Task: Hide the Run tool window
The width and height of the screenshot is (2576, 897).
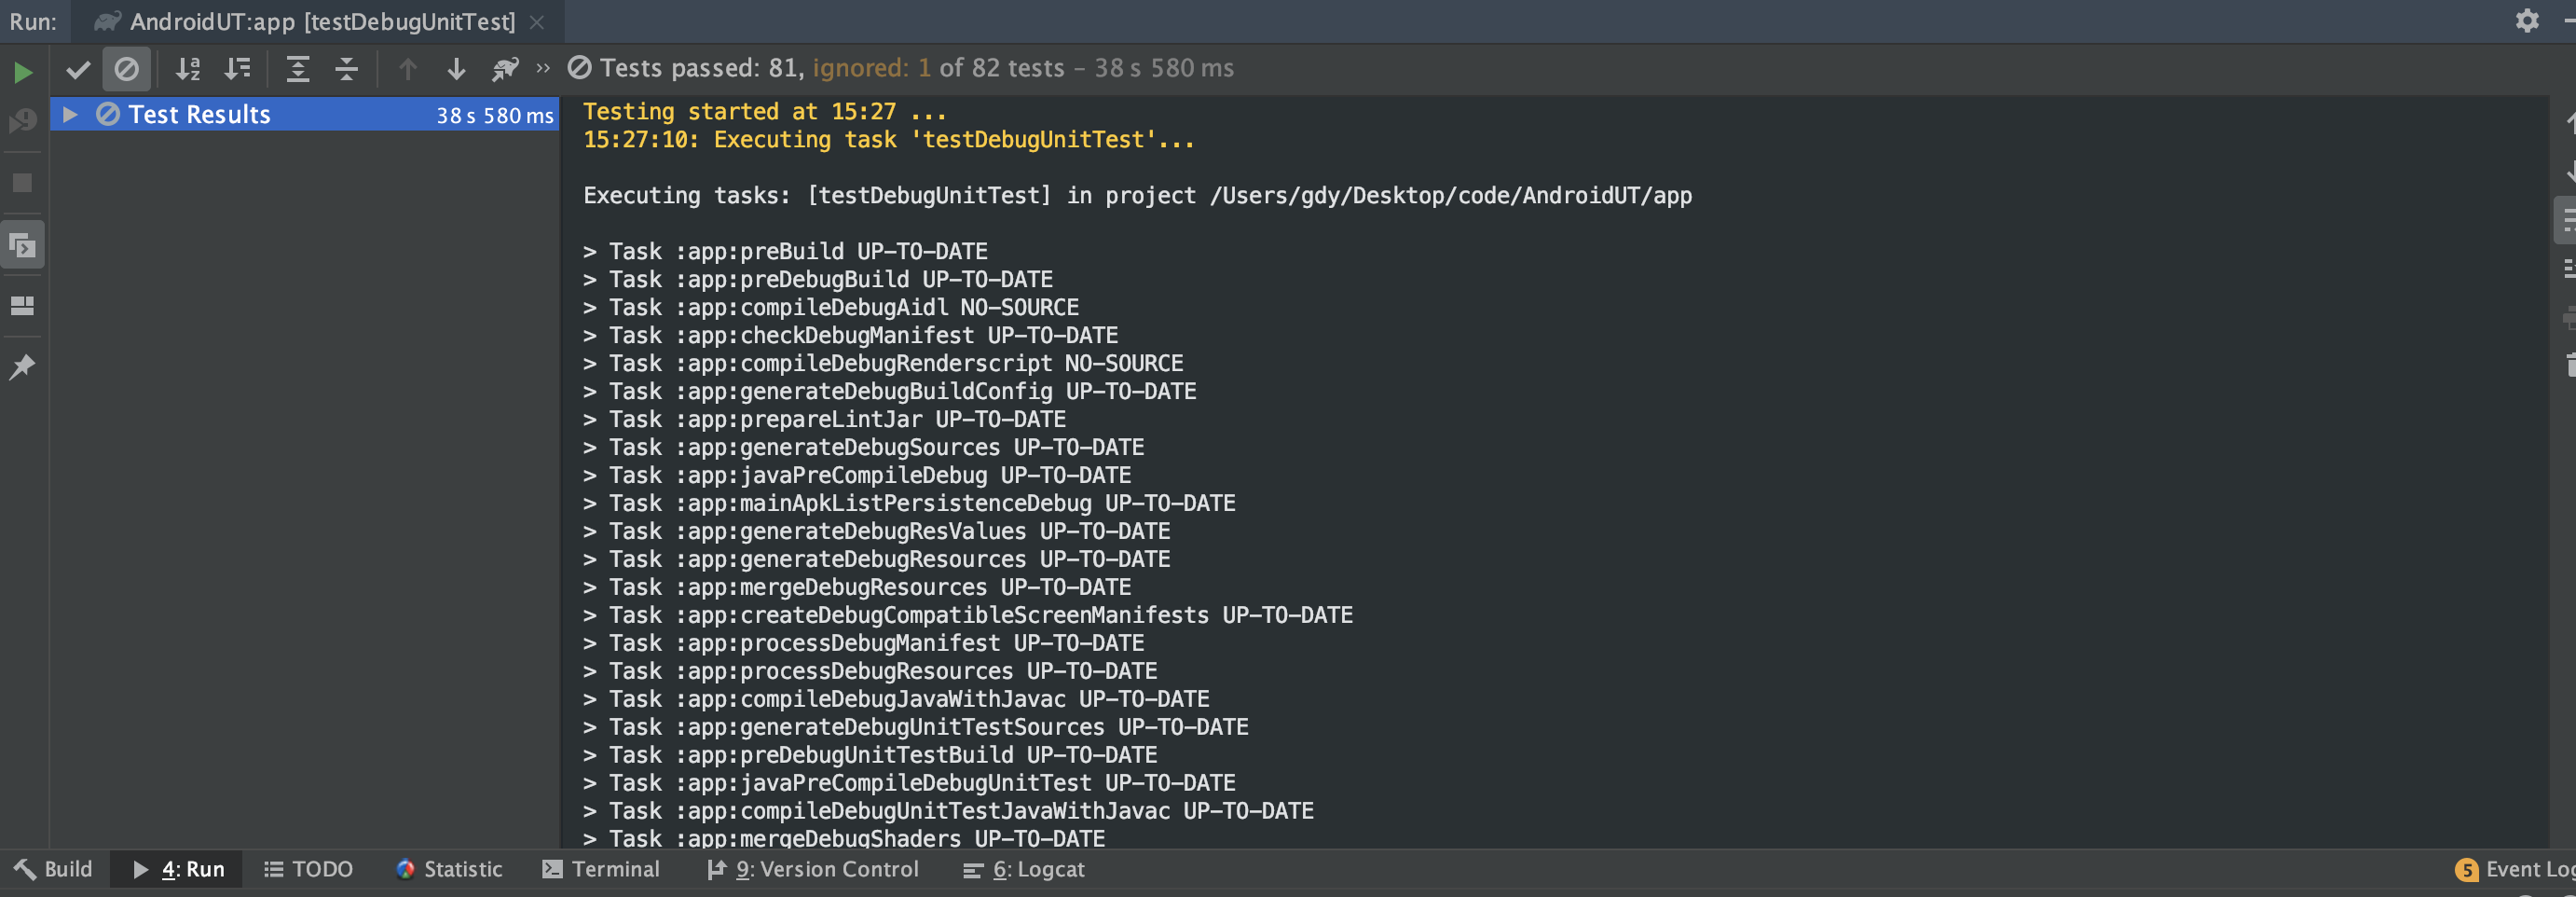Action: coord(2570,21)
